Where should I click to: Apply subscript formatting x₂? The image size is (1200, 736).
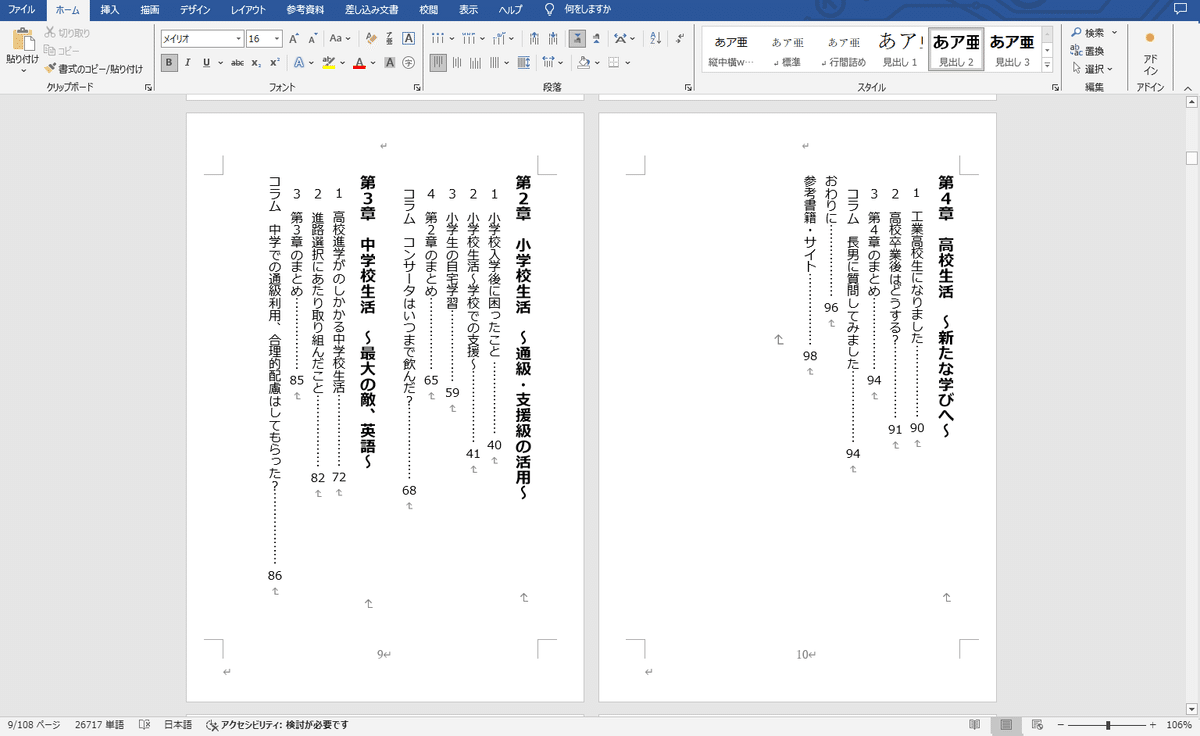pos(256,62)
